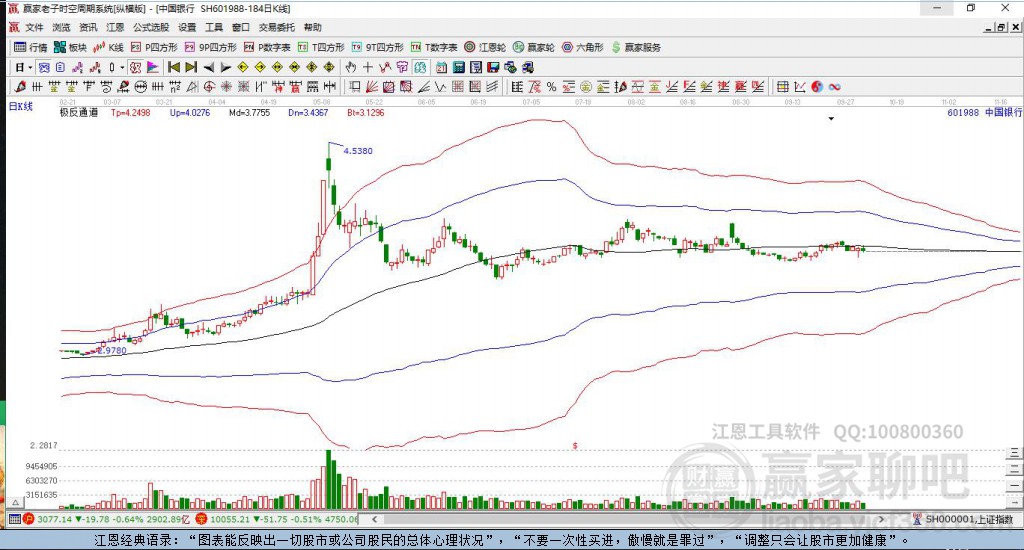Open the 六角形 hexagon tool

(583, 47)
